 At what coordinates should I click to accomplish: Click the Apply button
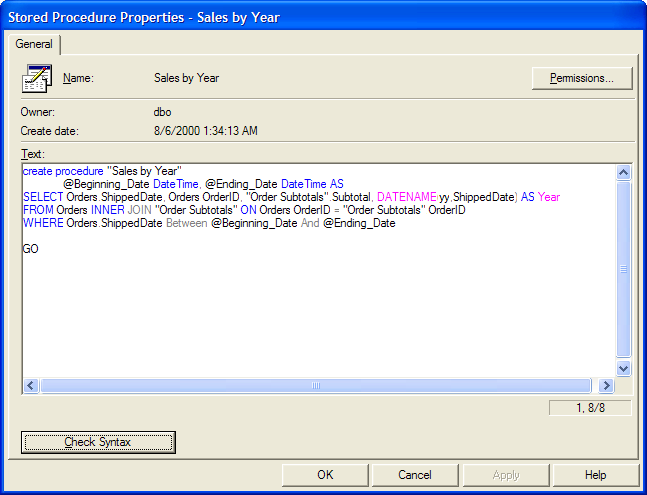(506, 475)
